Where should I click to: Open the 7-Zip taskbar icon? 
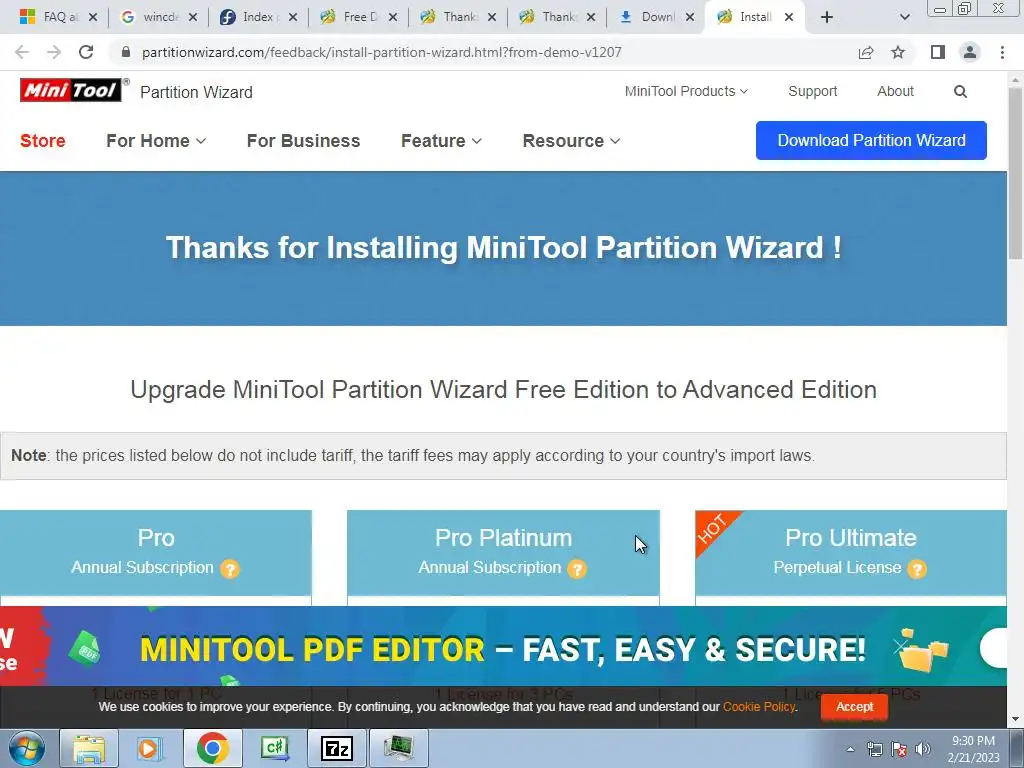point(337,748)
